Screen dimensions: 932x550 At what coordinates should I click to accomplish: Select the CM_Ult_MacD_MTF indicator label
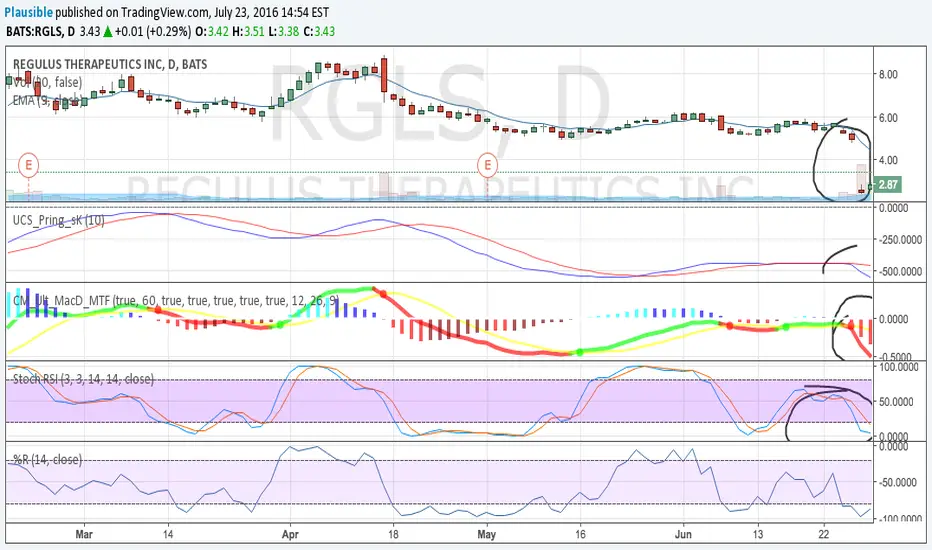176,301
